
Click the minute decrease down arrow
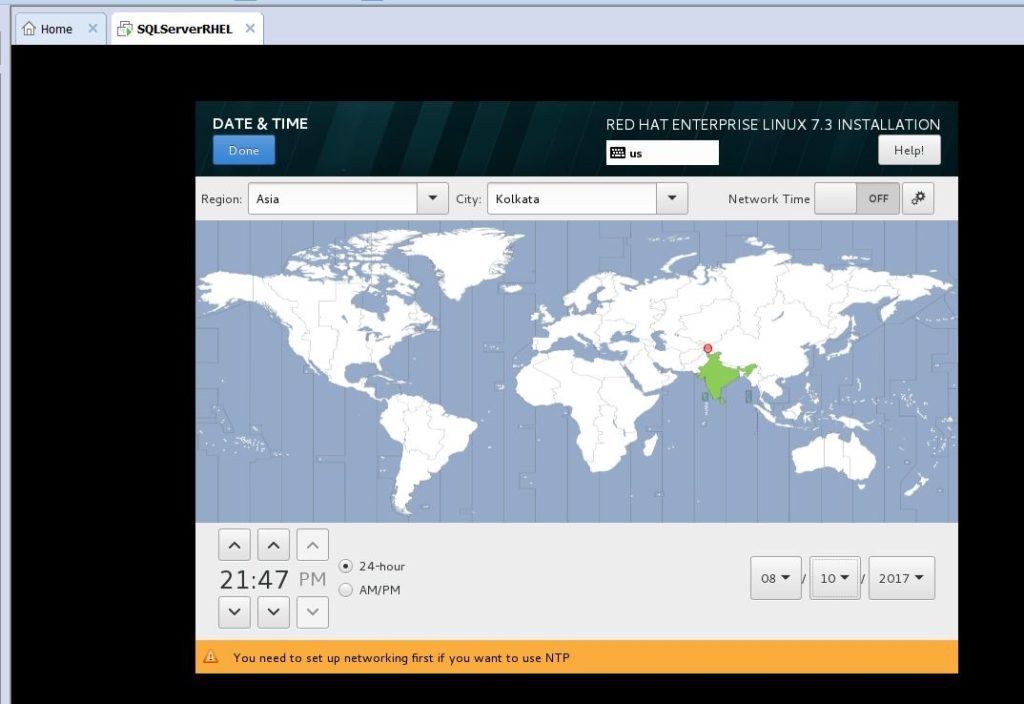(273, 612)
